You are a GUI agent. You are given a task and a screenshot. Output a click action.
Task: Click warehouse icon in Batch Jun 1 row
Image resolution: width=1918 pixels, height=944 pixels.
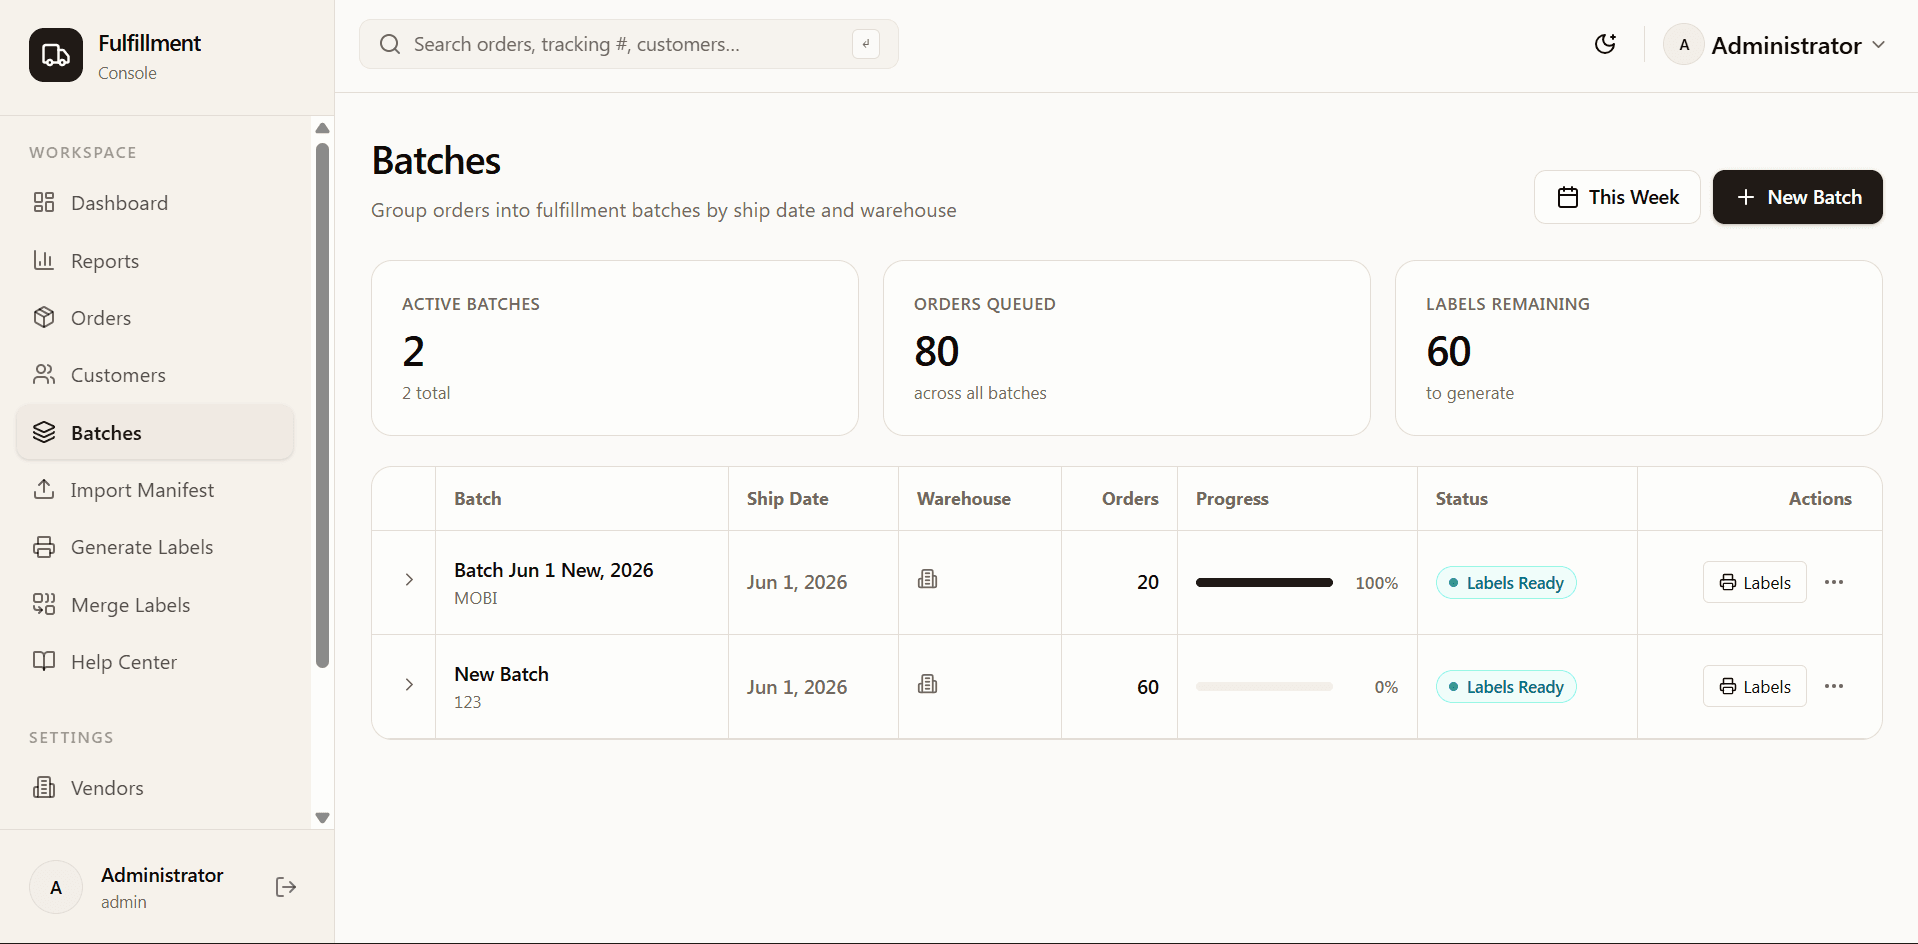(x=928, y=579)
